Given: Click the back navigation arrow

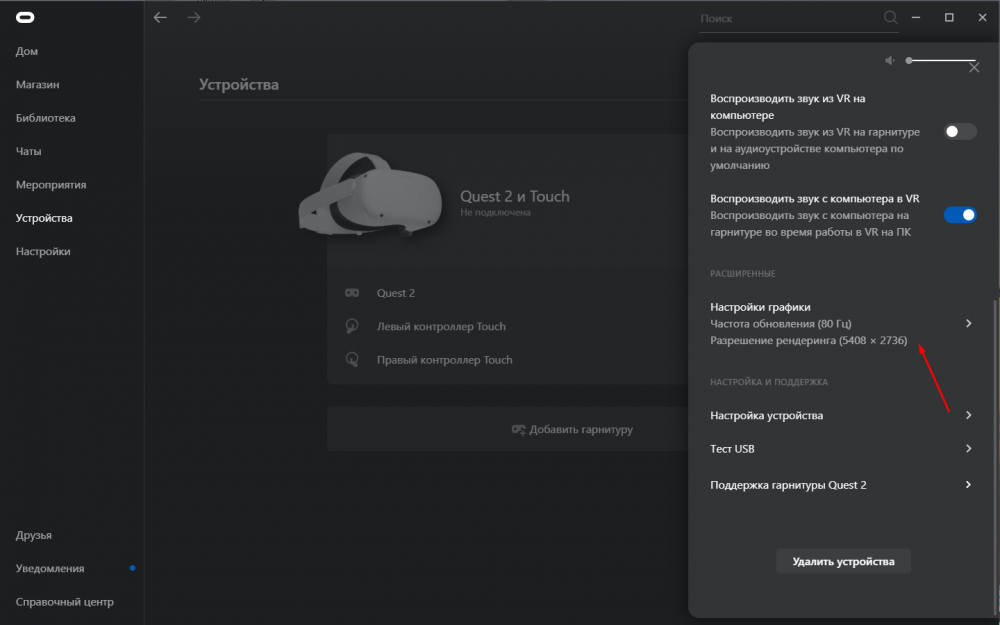Looking at the screenshot, I should [x=160, y=17].
